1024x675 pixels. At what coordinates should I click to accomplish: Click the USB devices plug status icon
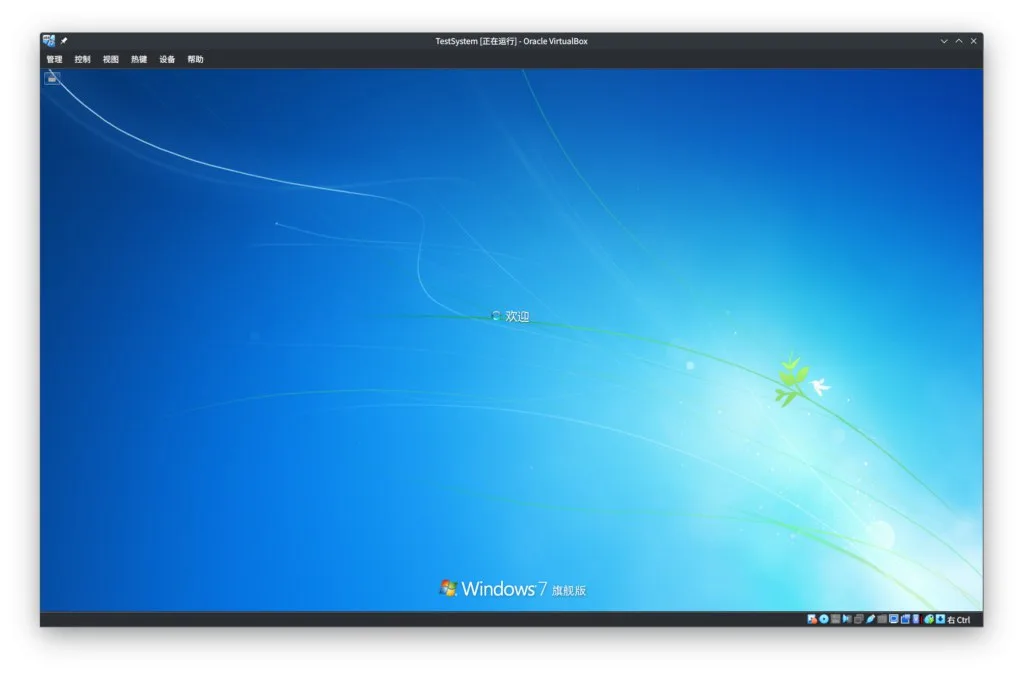click(x=870, y=619)
